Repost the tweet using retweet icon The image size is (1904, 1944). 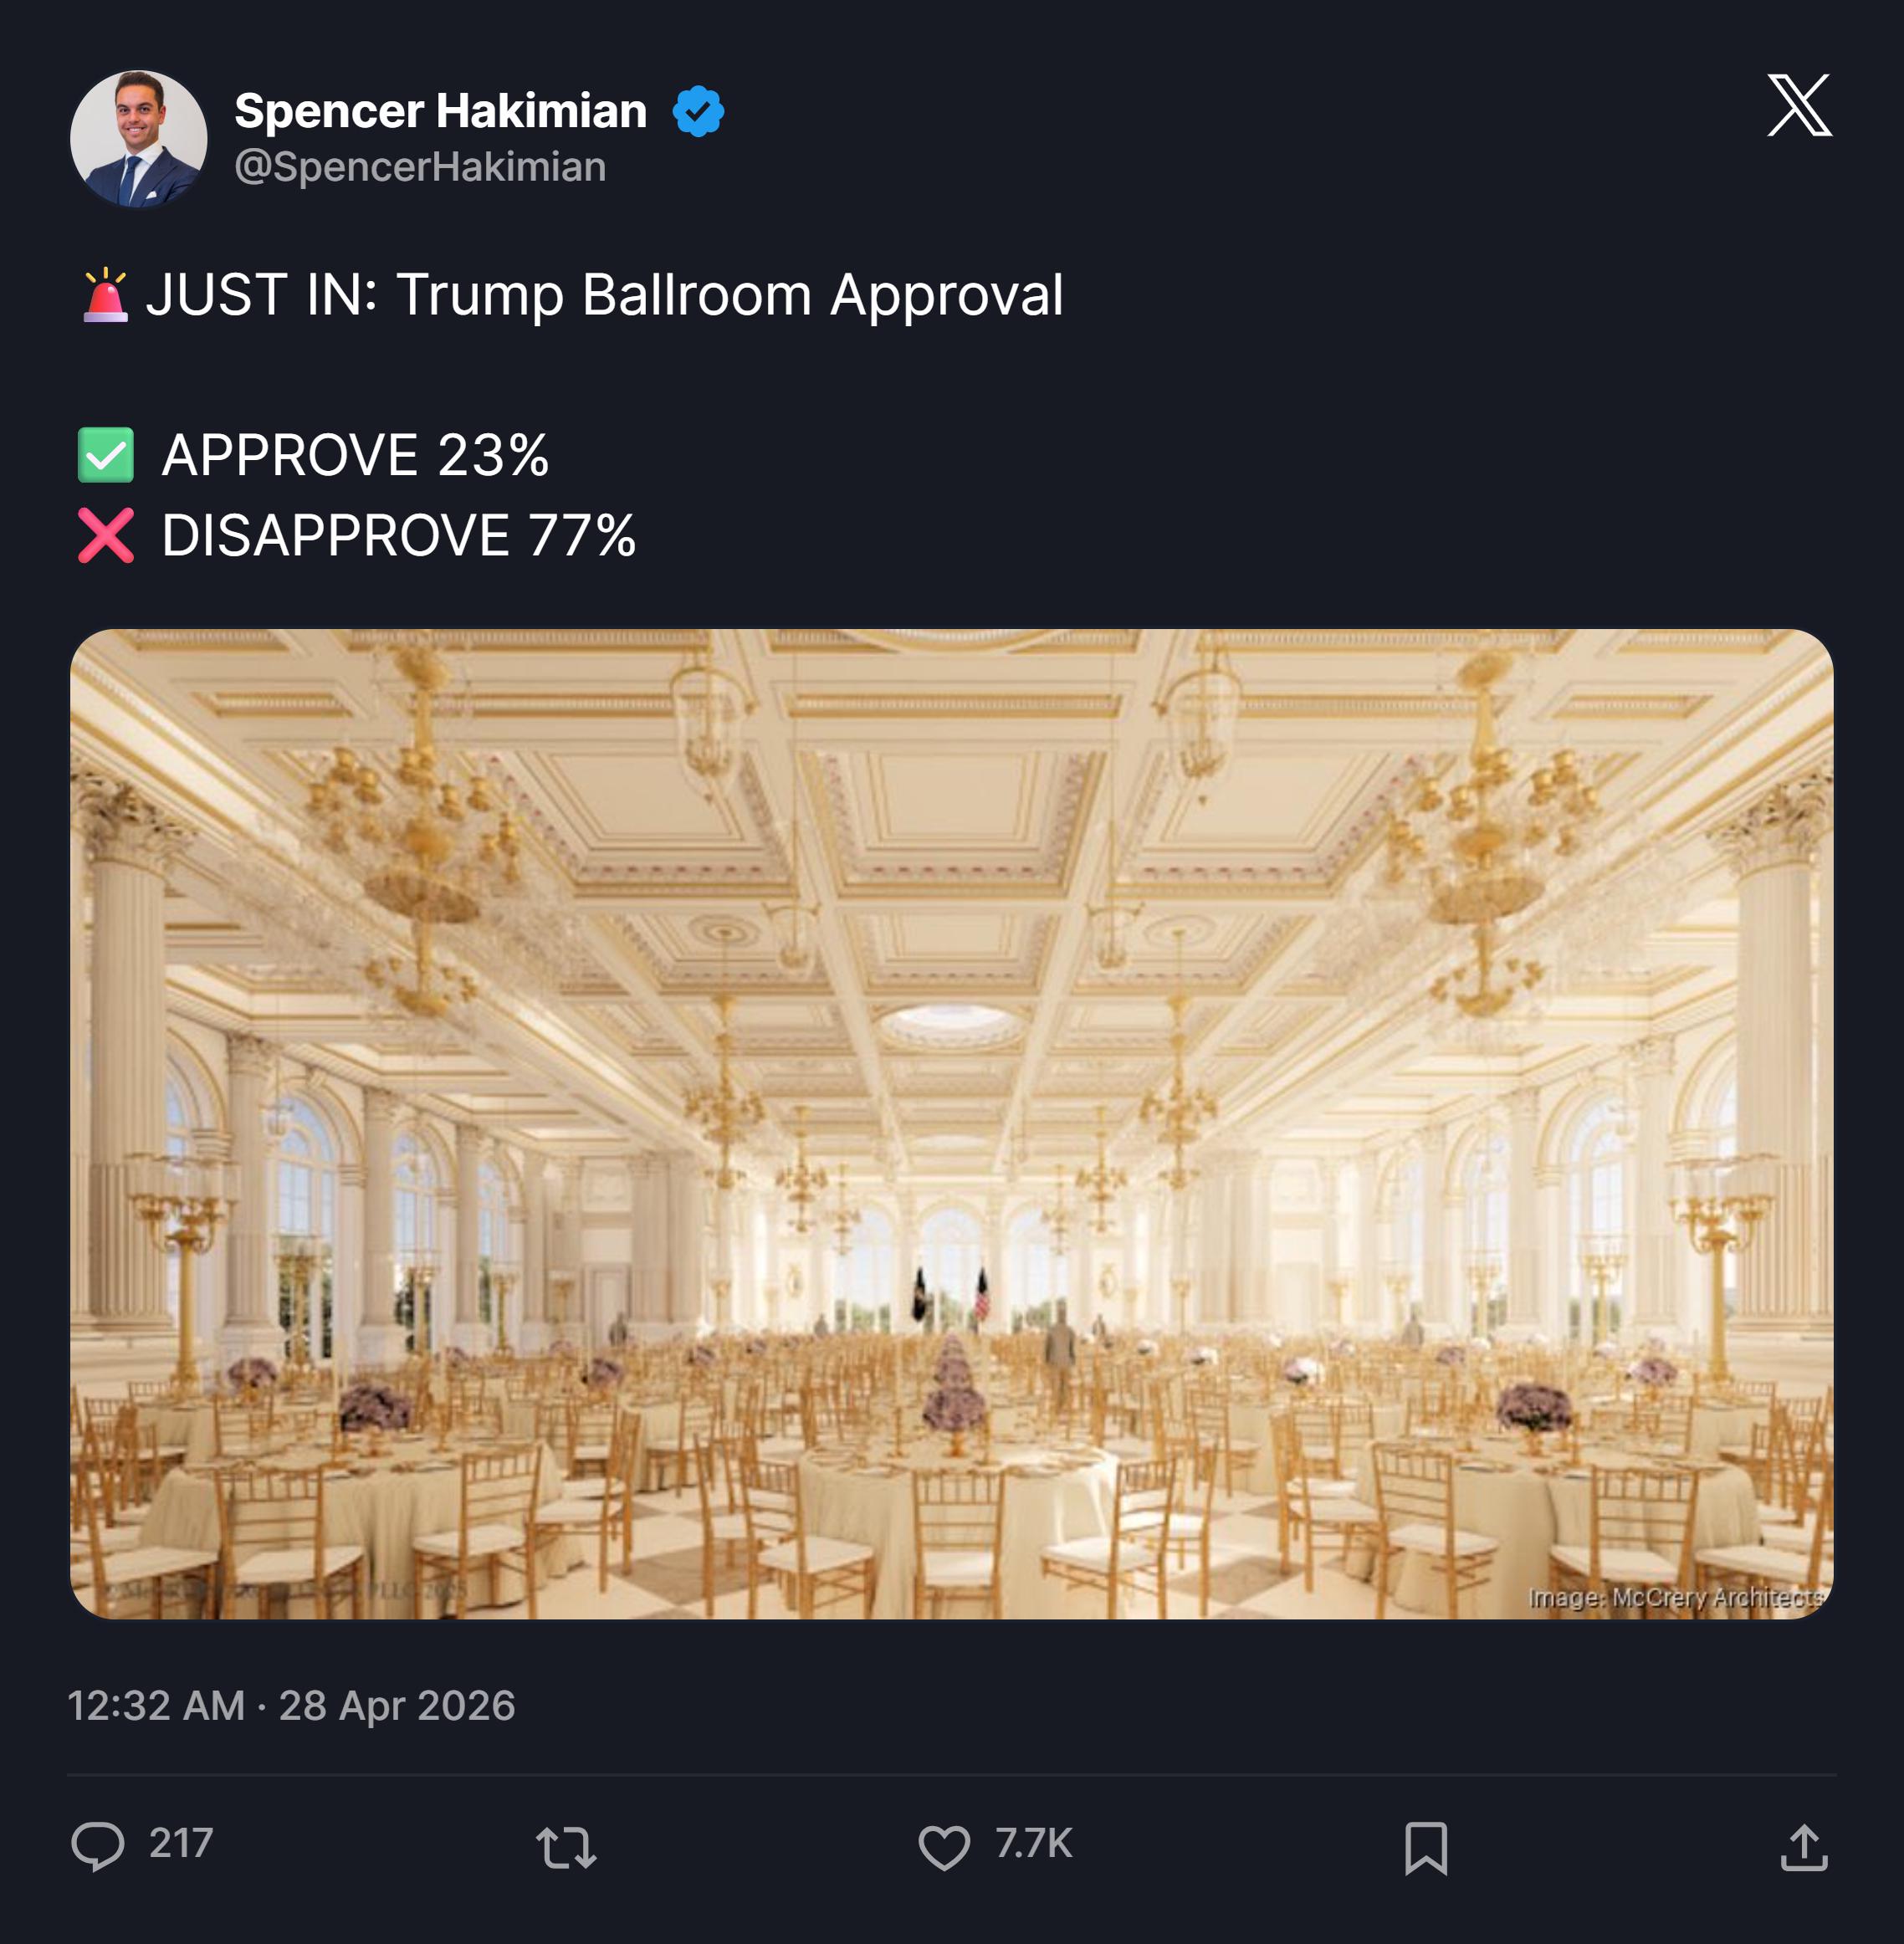coord(566,1847)
